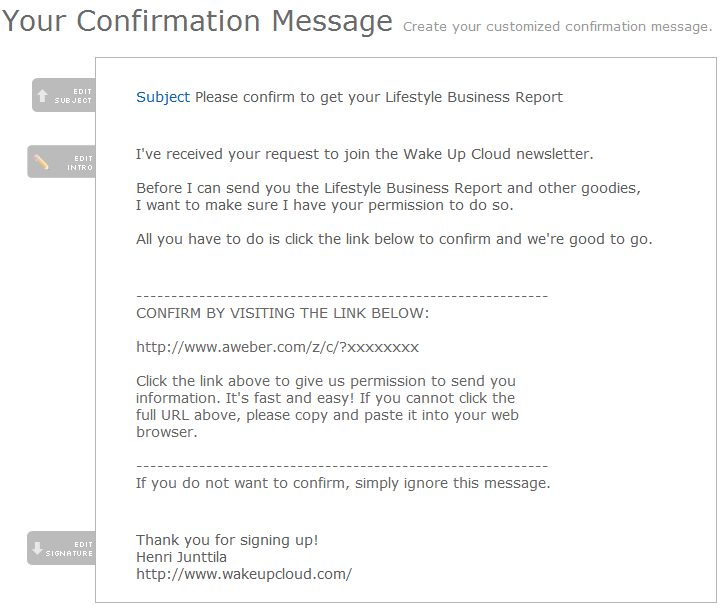Viewport: 728px width, 609px height.
Task: Click the 'CONFIRM BY VISITING THE LINK BELOW' text
Action: [x=282, y=313]
